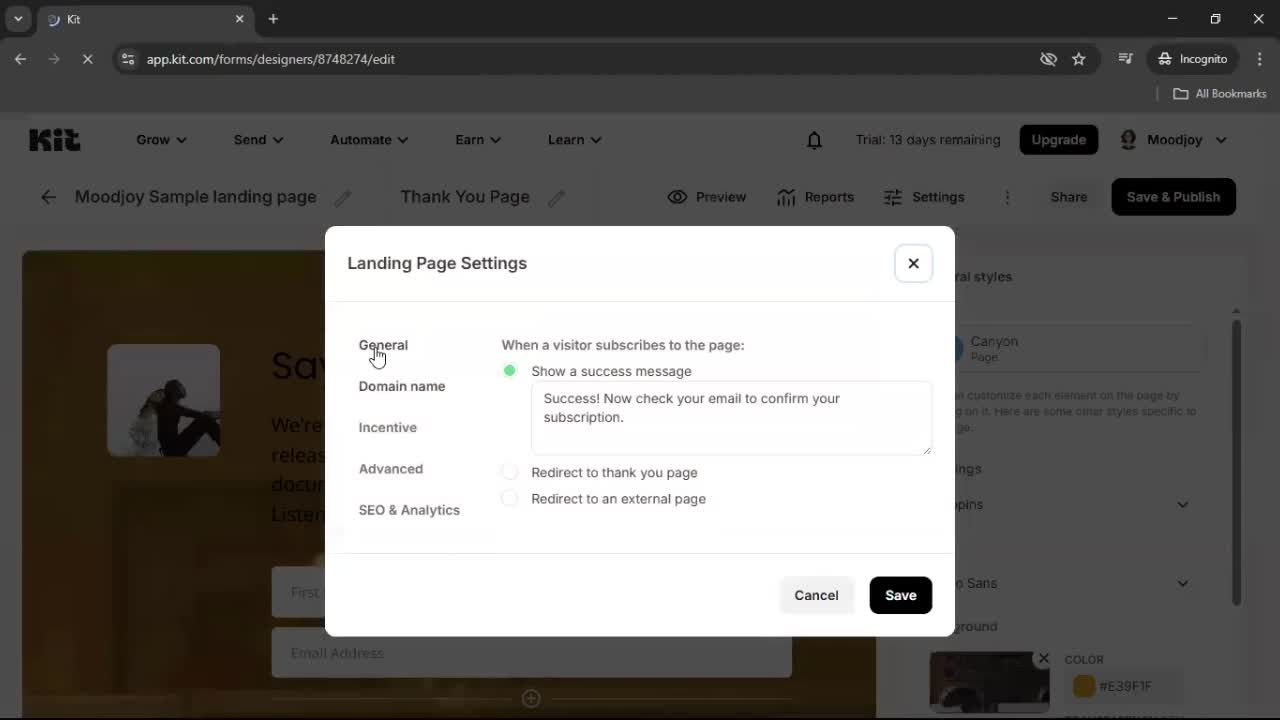Open the Grow navigation dropdown
Screen dimensions: 1280x720
tap(160, 139)
